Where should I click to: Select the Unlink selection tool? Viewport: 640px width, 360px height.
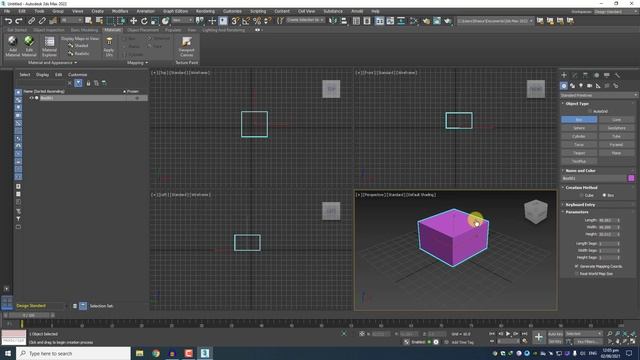42,21
